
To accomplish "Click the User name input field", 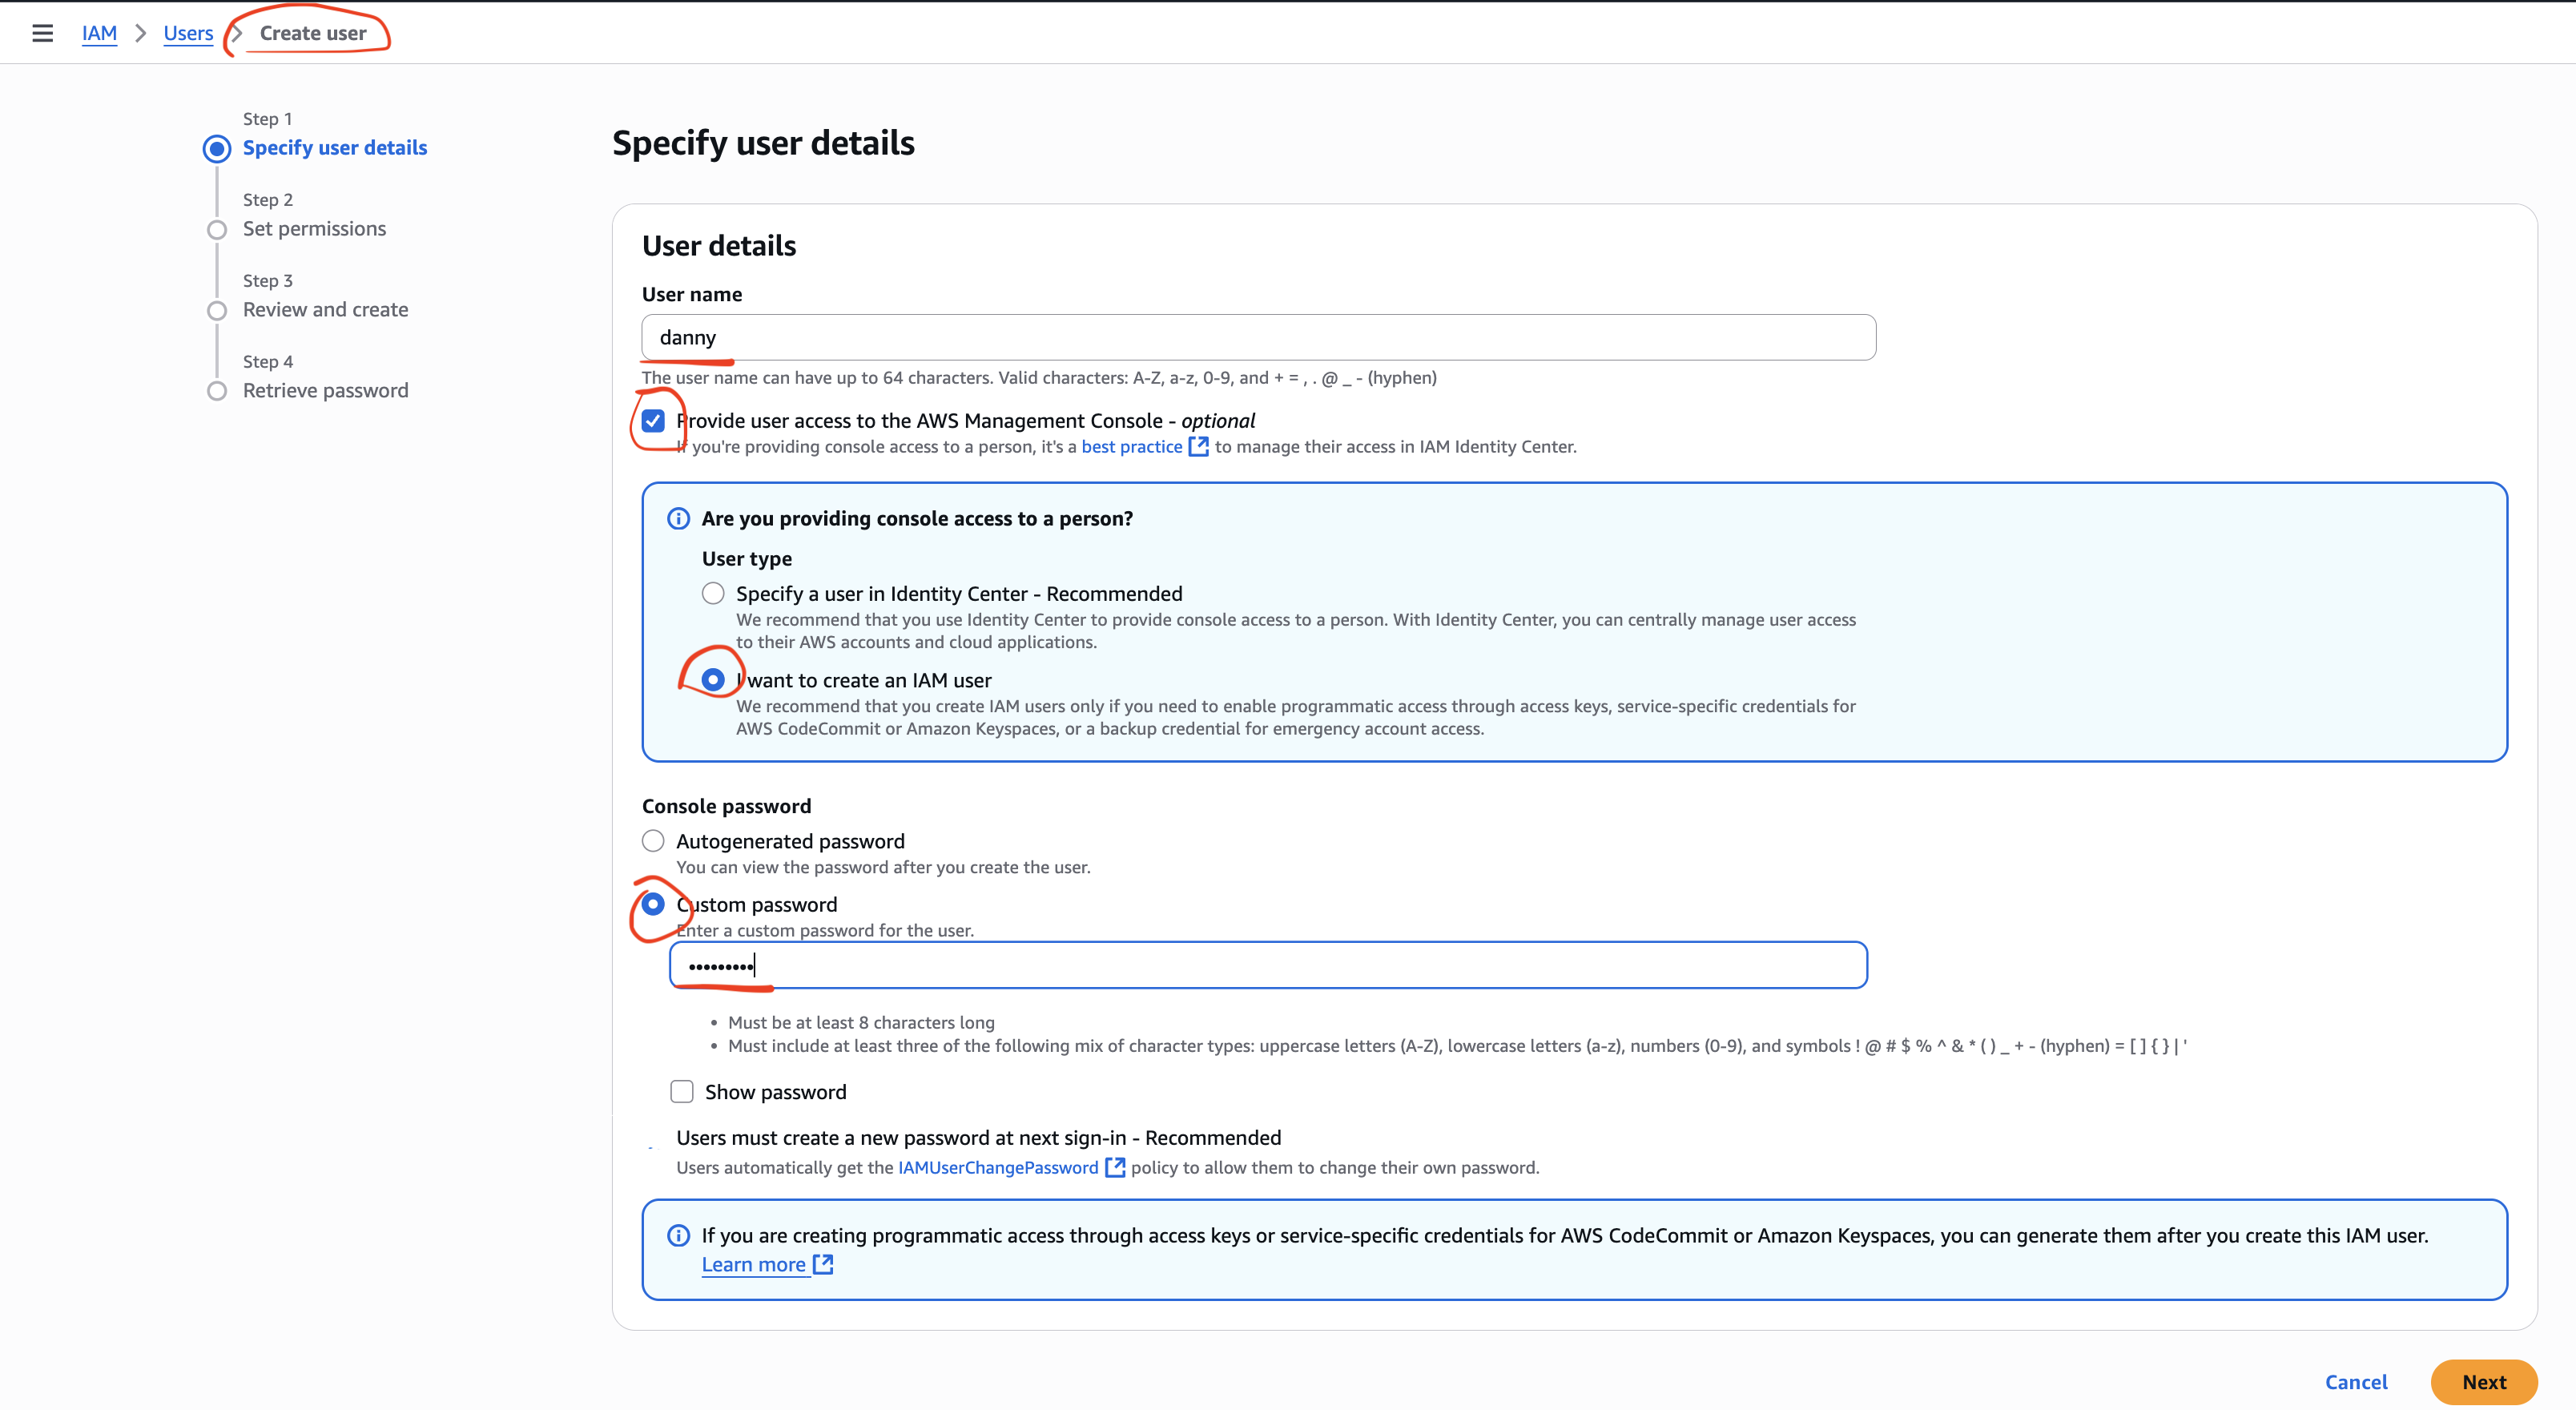I will pos(1258,337).
